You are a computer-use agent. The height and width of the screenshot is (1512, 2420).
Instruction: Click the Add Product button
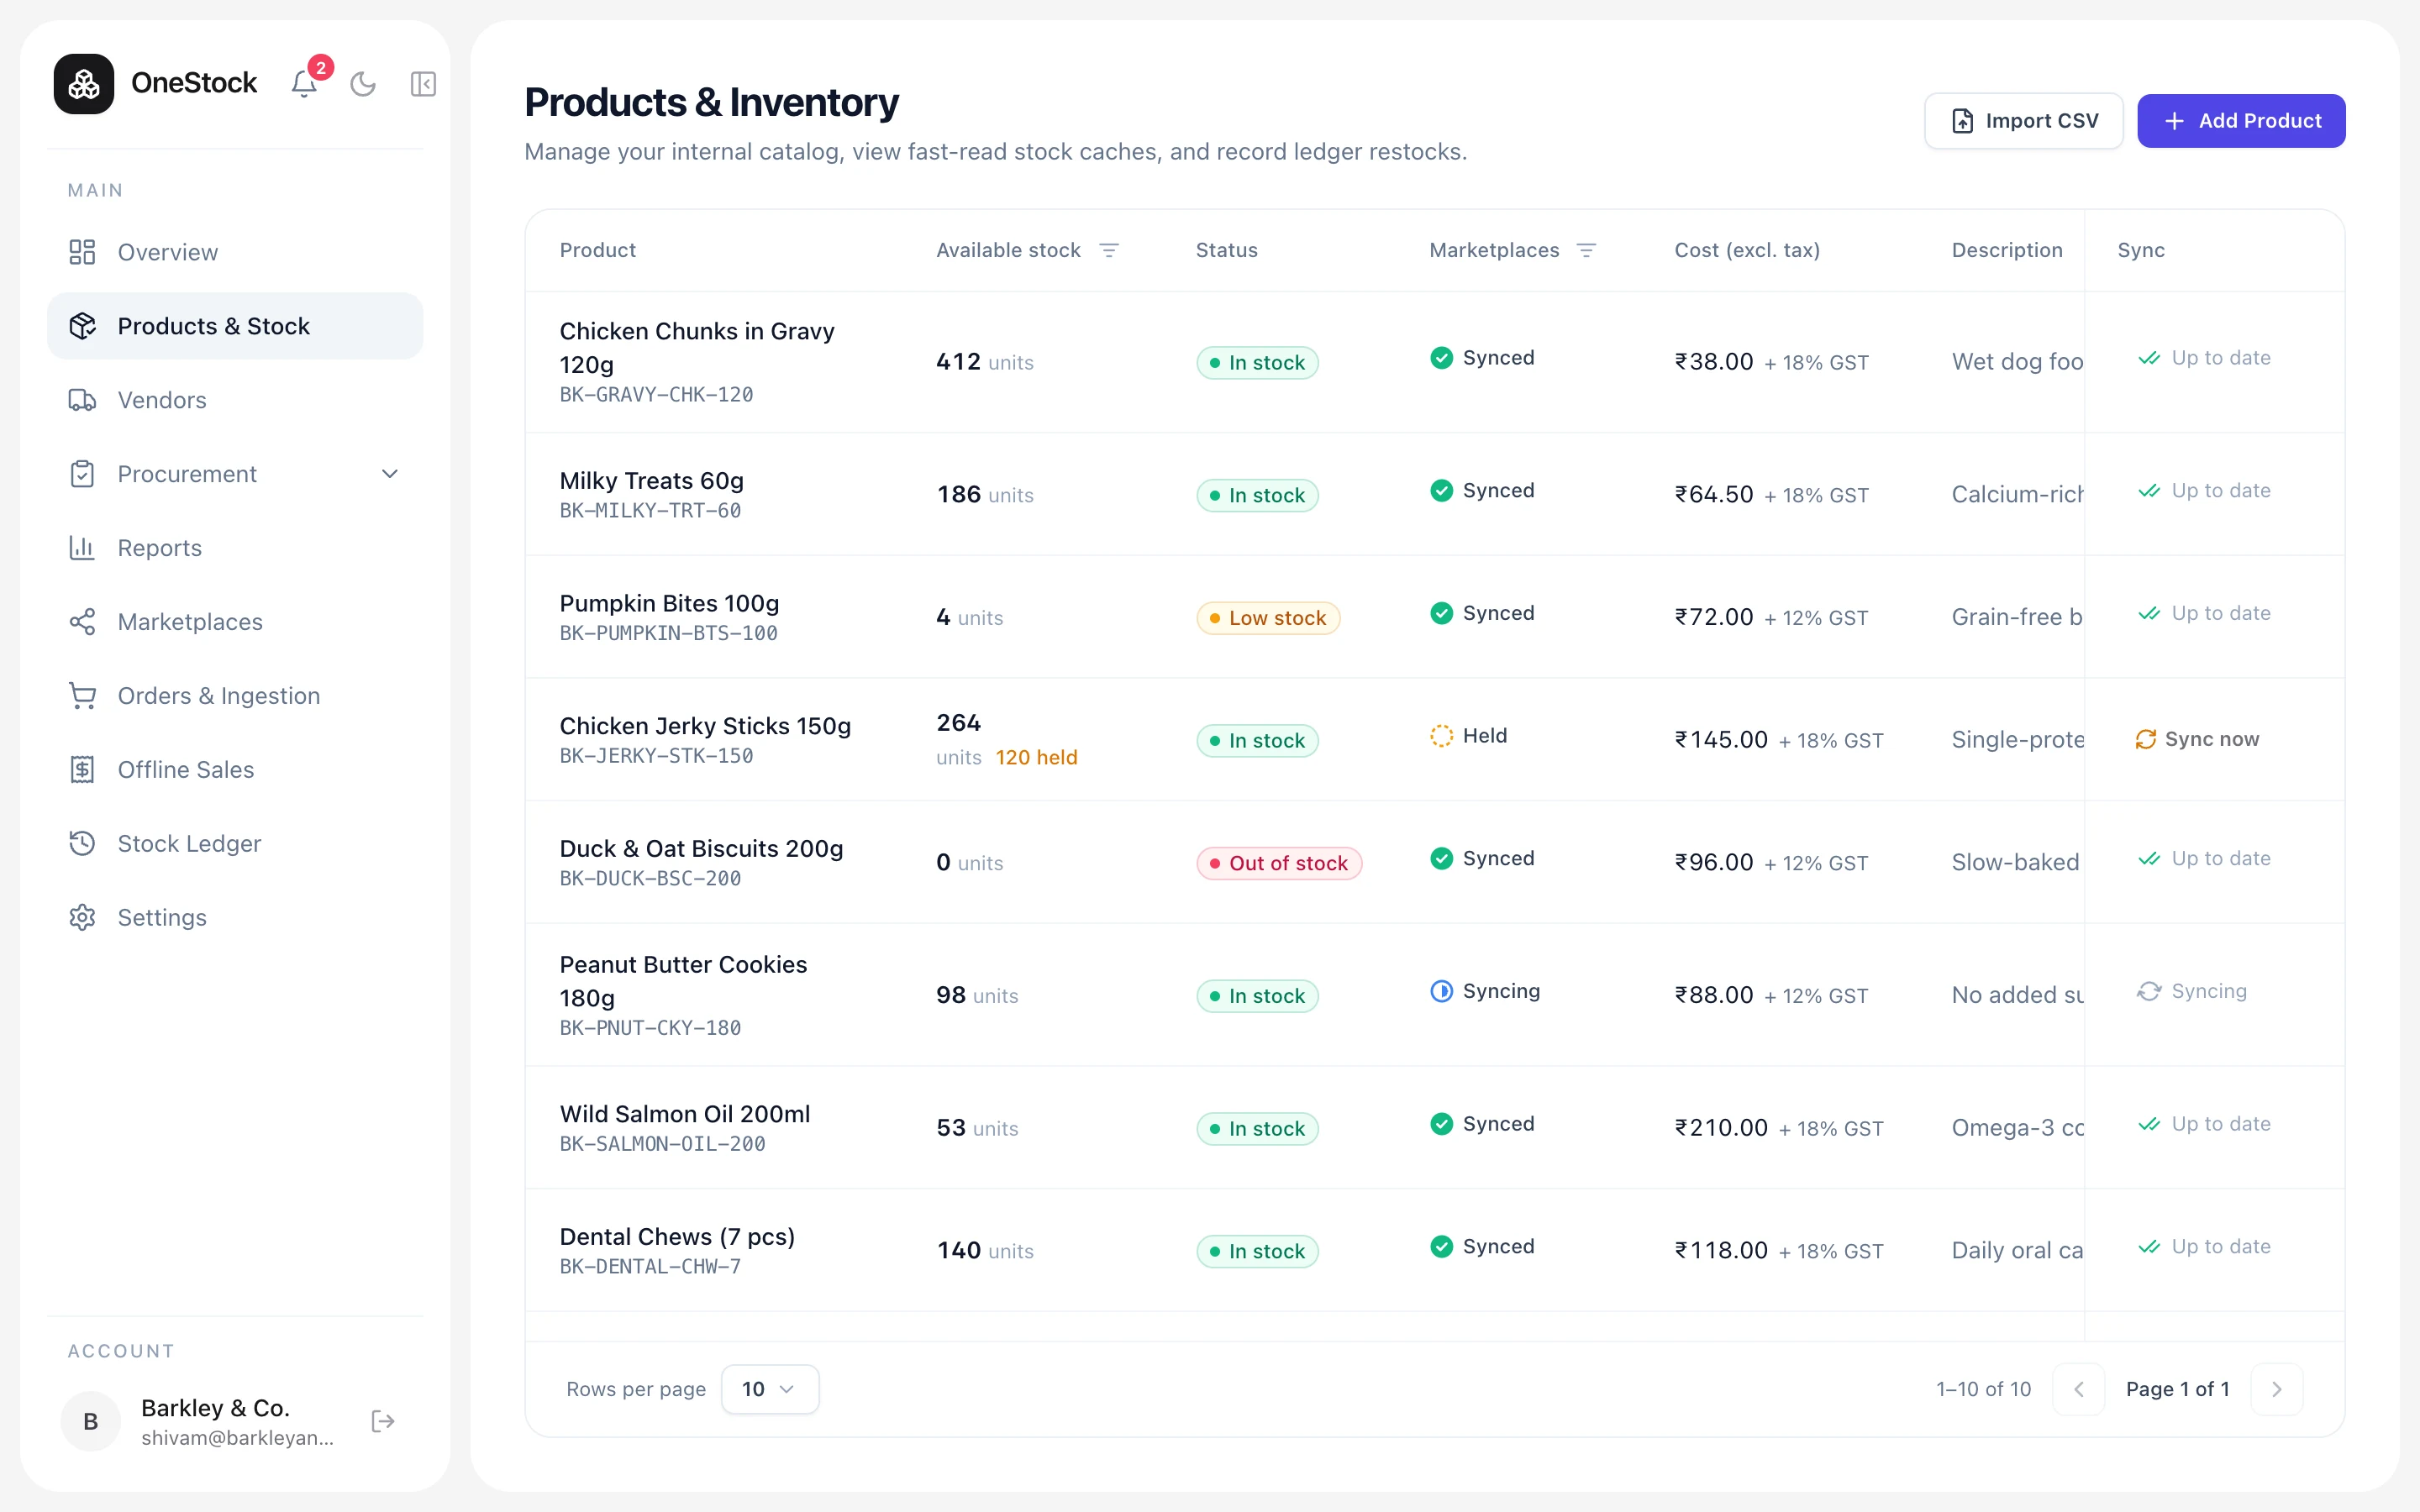coord(2241,121)
